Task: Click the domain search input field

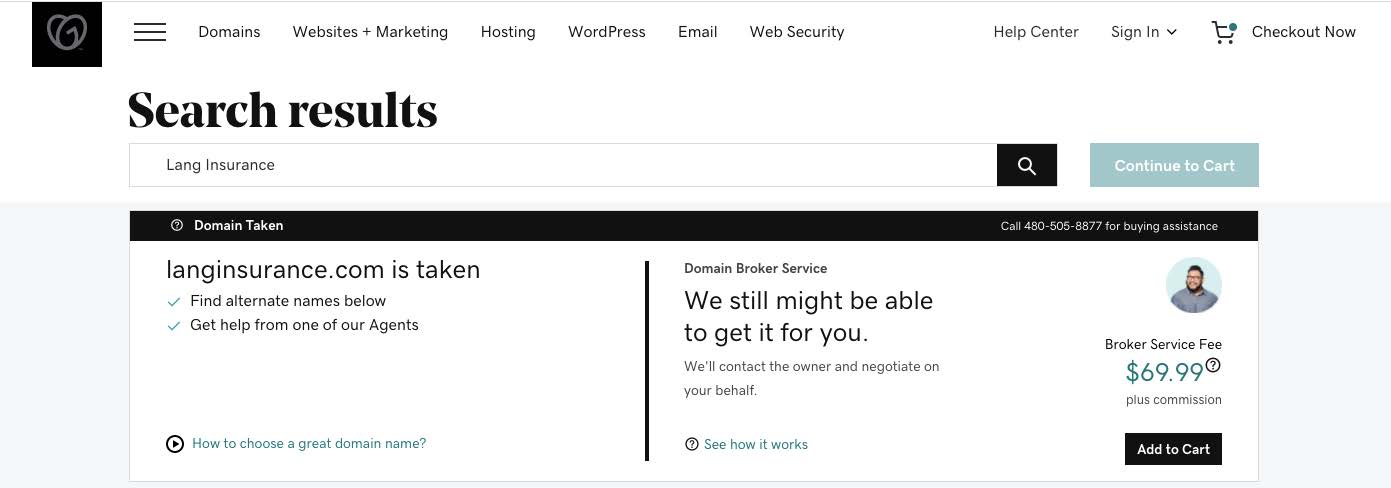Action: point(562,166)
